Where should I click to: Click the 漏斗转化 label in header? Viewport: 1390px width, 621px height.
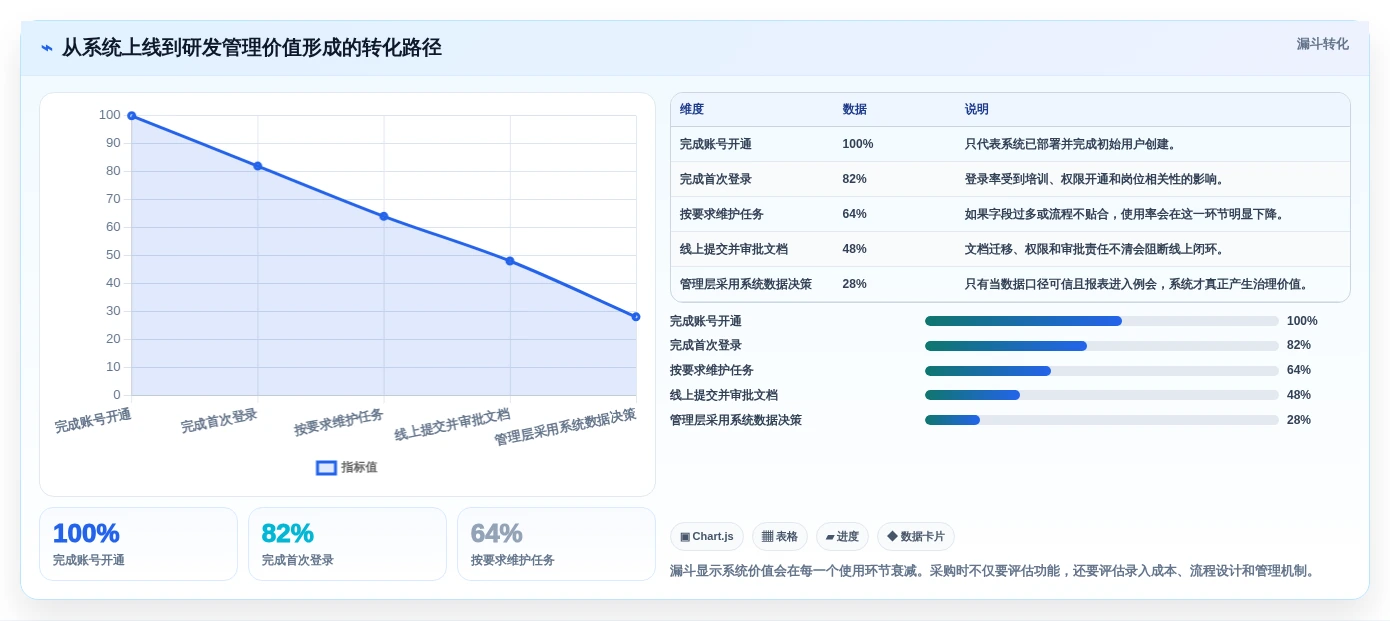tap(1322, 44)
